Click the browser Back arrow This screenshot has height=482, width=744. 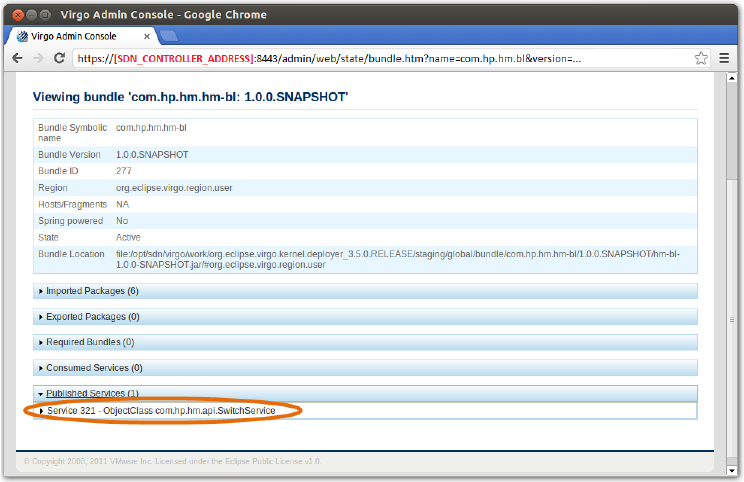point(17,58)
